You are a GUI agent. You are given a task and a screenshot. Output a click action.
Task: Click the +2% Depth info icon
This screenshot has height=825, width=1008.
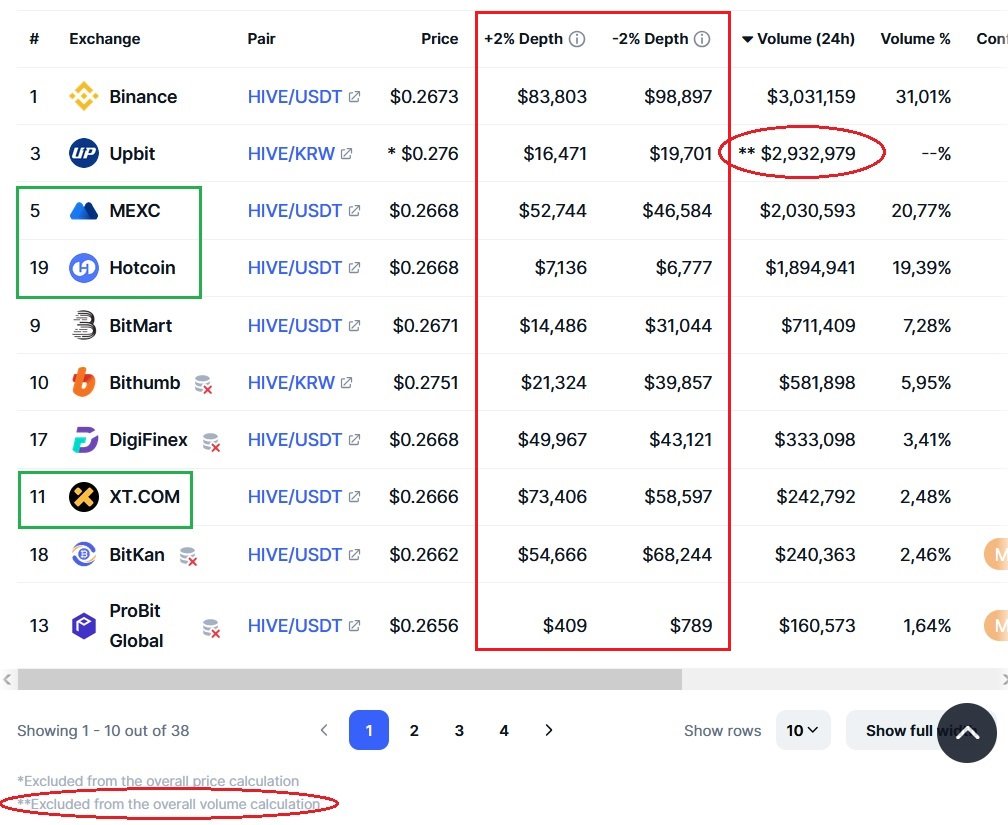click(577, 39)
